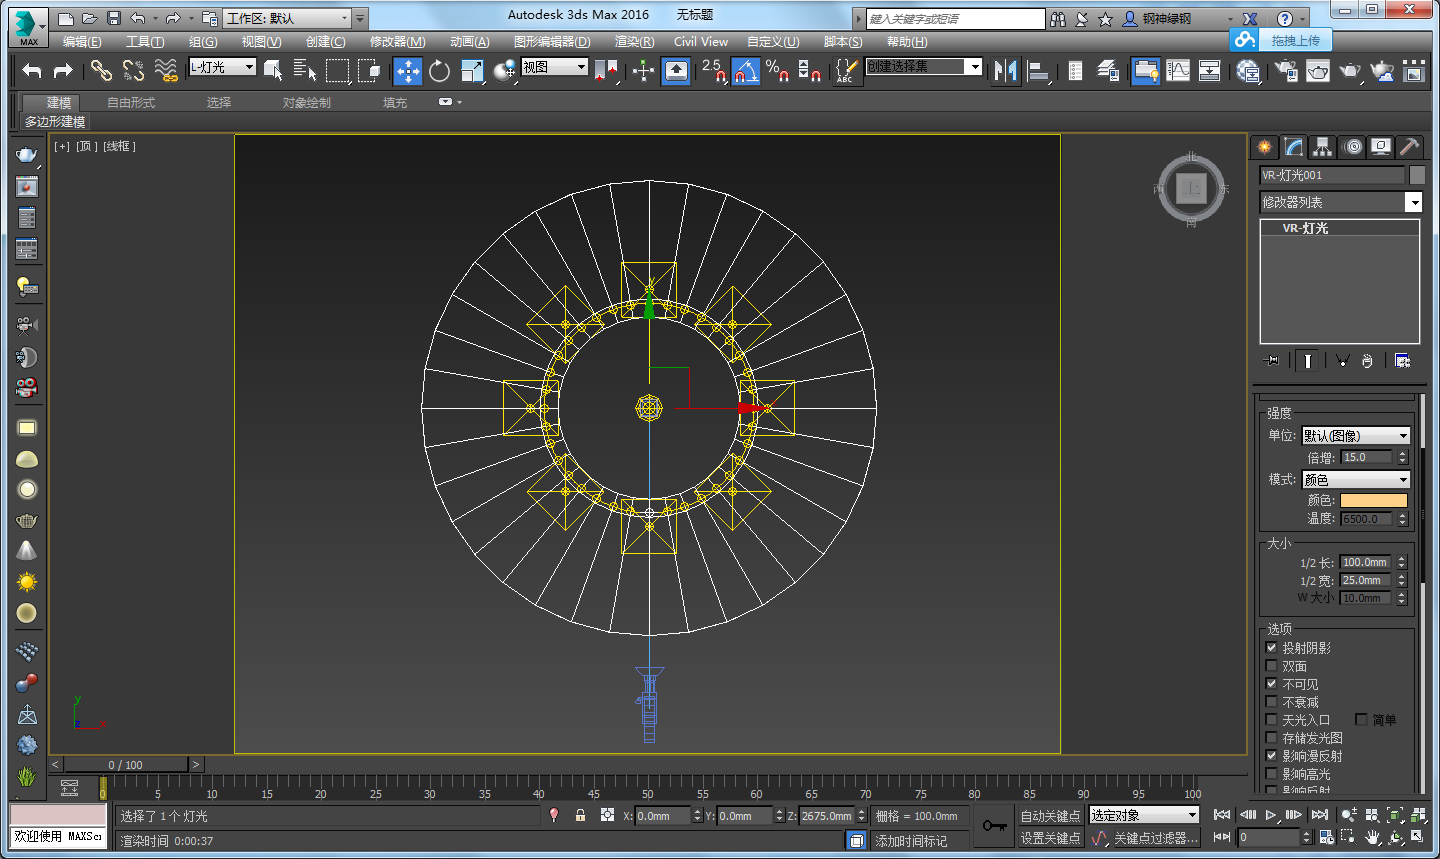Click the object color swatch beside VR-灯光001
Viewport: 1440px width, 859px height.
pos(1417,175)
